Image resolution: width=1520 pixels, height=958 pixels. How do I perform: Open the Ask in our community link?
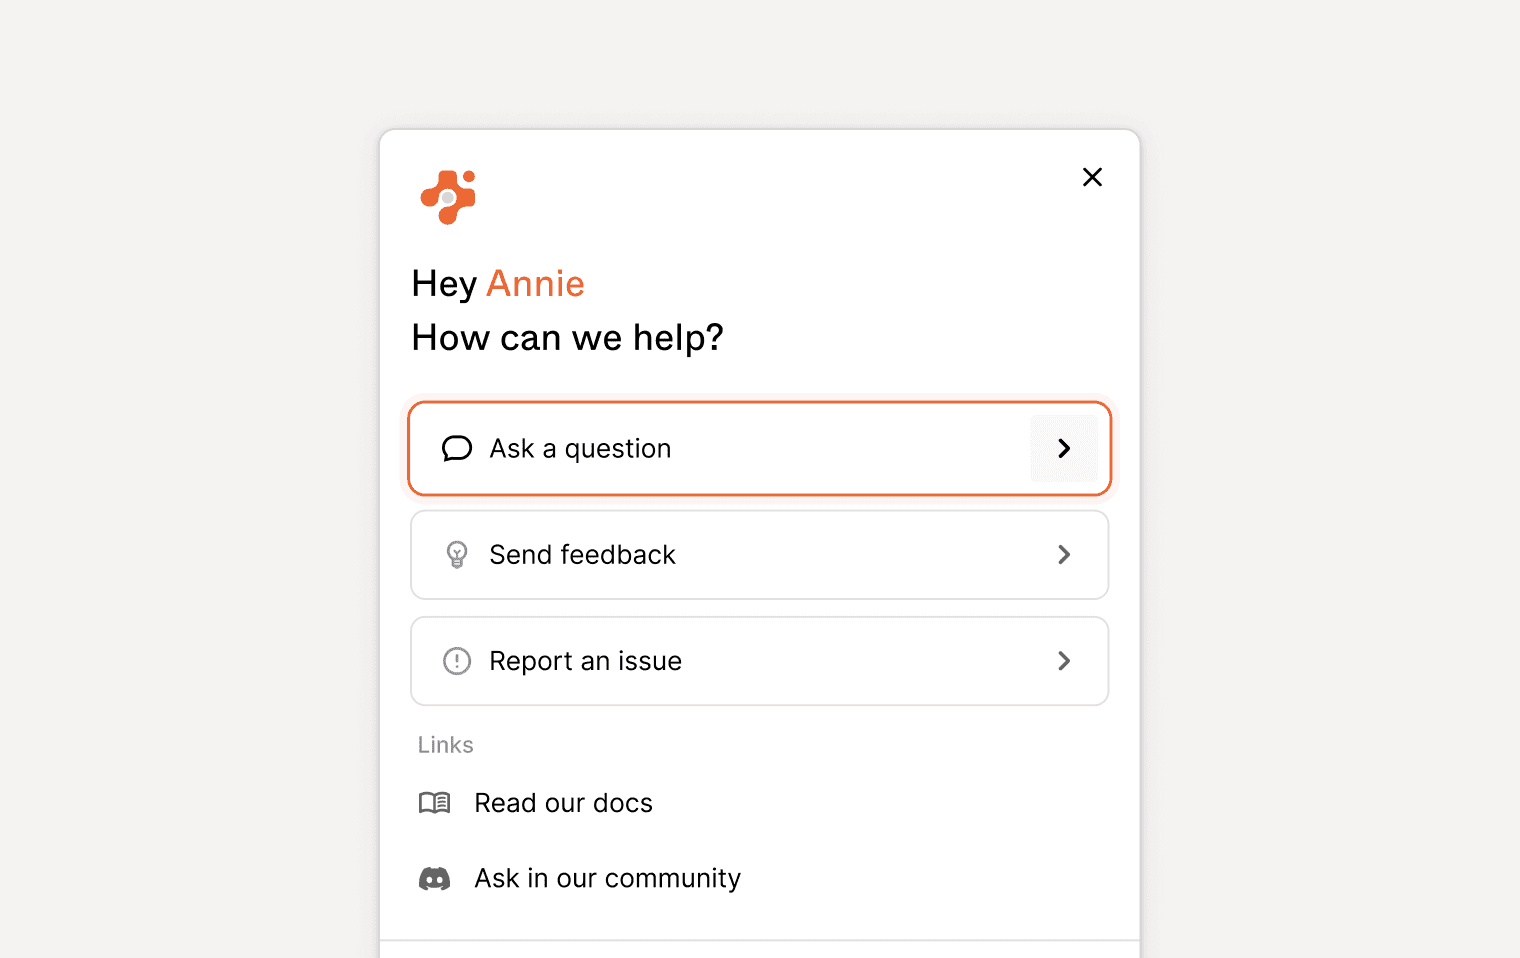pos(607,878)
